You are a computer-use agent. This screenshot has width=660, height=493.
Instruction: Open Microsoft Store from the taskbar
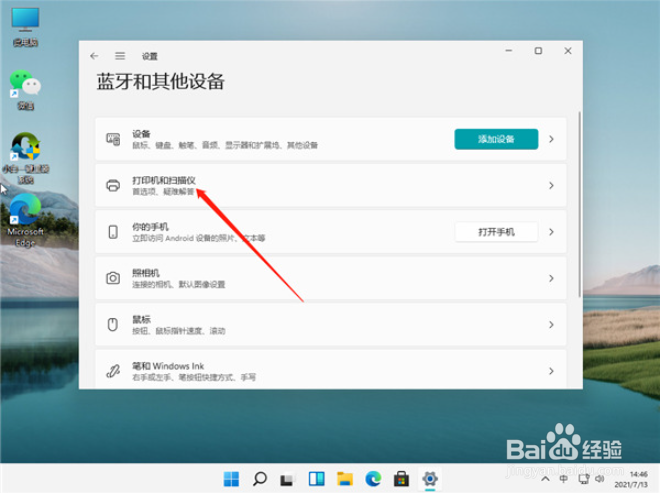tap(401, 479)
